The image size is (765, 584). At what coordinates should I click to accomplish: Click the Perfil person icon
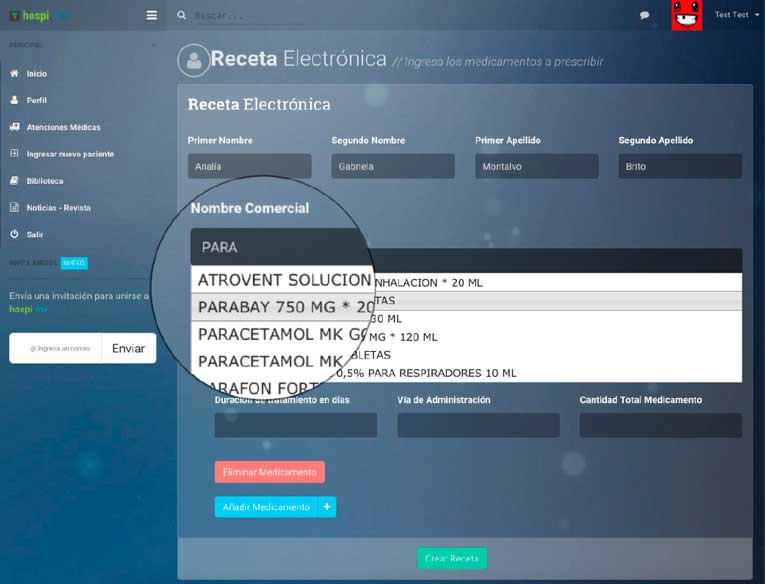click(14, 100)
